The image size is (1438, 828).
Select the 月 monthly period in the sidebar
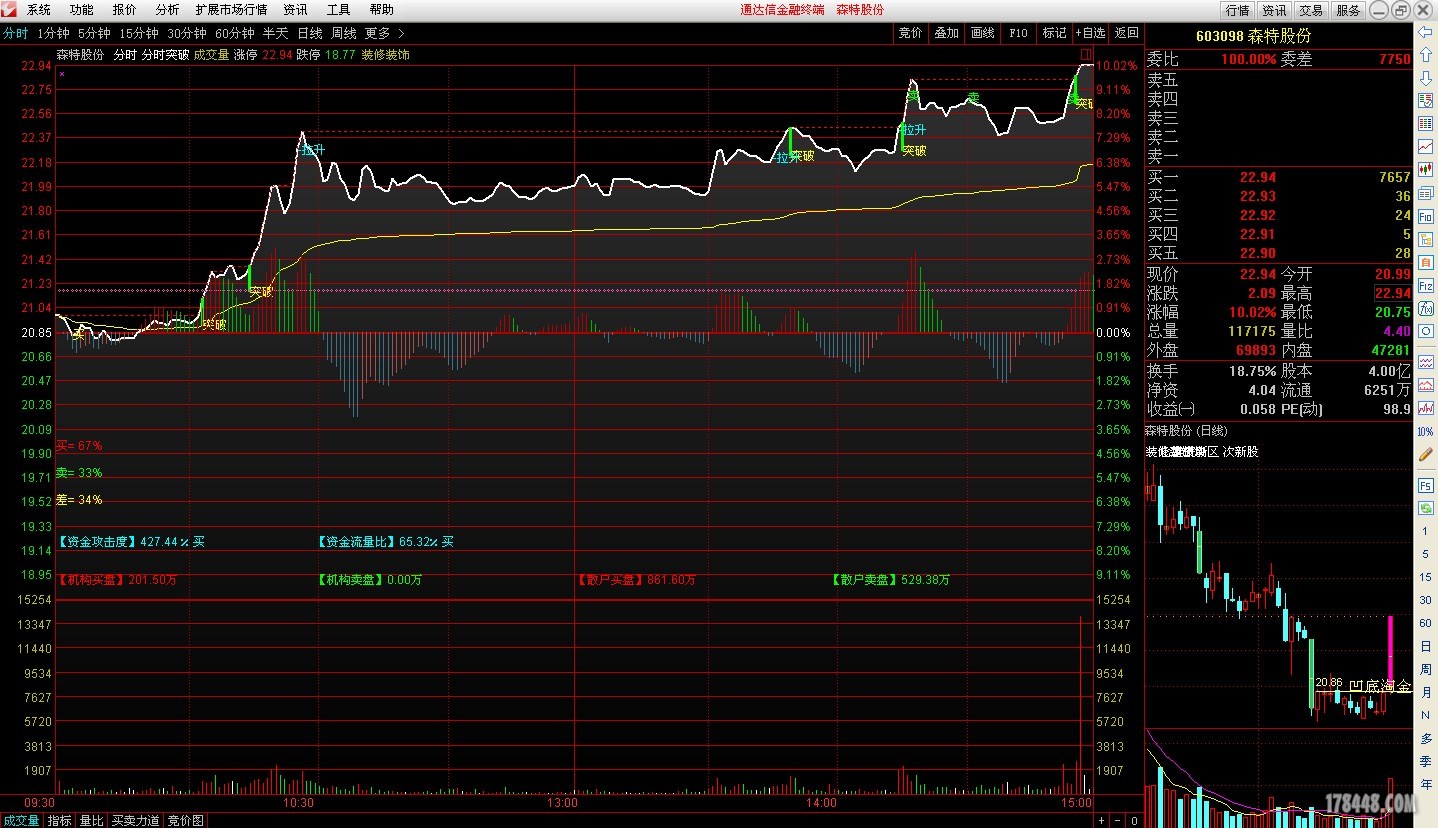[1425, 693]
